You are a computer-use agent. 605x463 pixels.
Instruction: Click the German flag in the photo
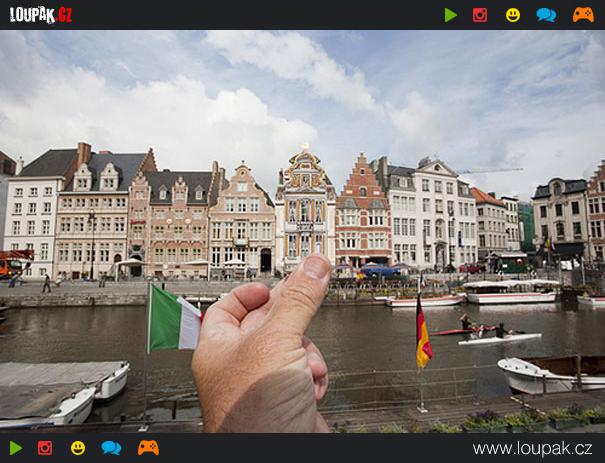pos(423,335)
